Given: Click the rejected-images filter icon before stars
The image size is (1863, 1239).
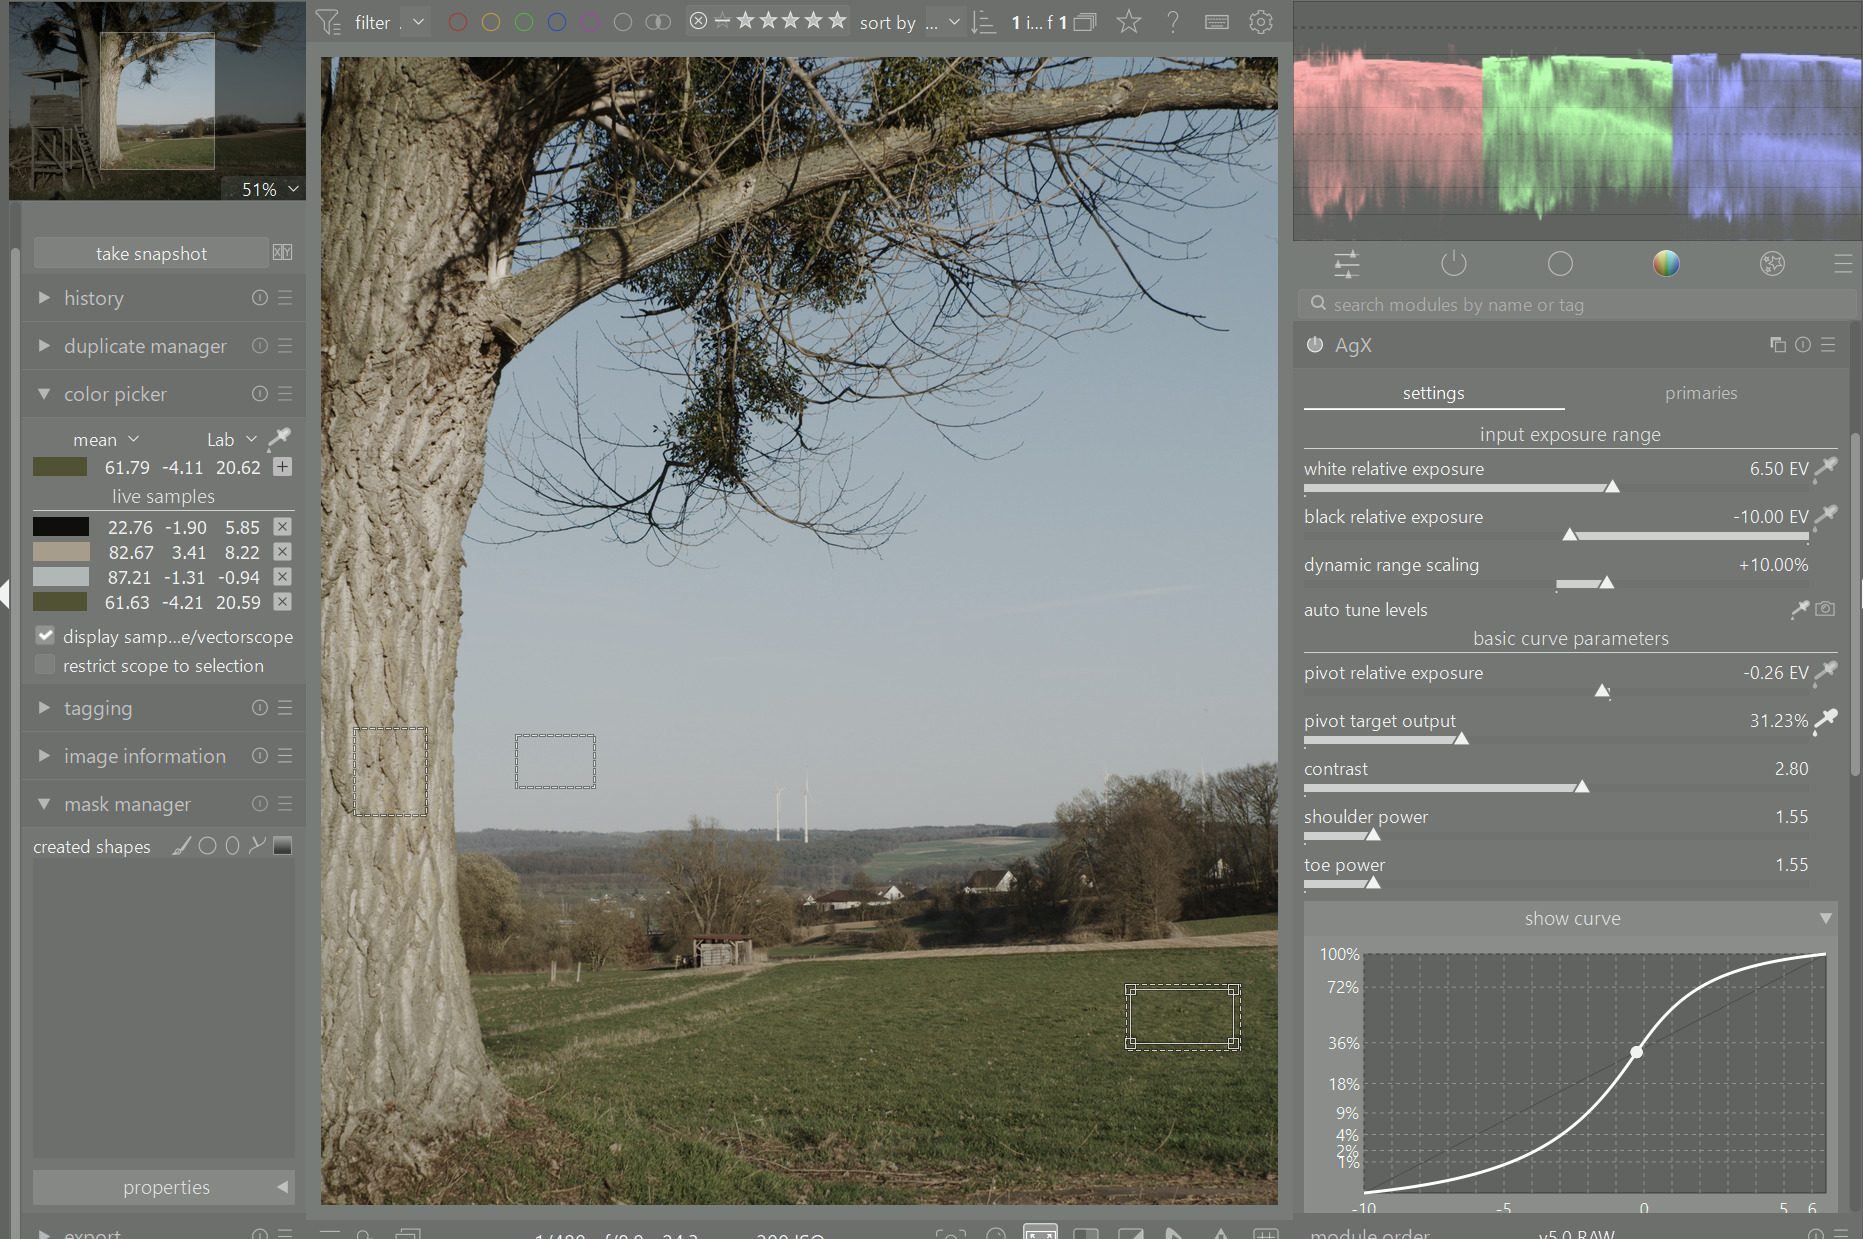Looking at the screenshot, I should click(698, 21).
